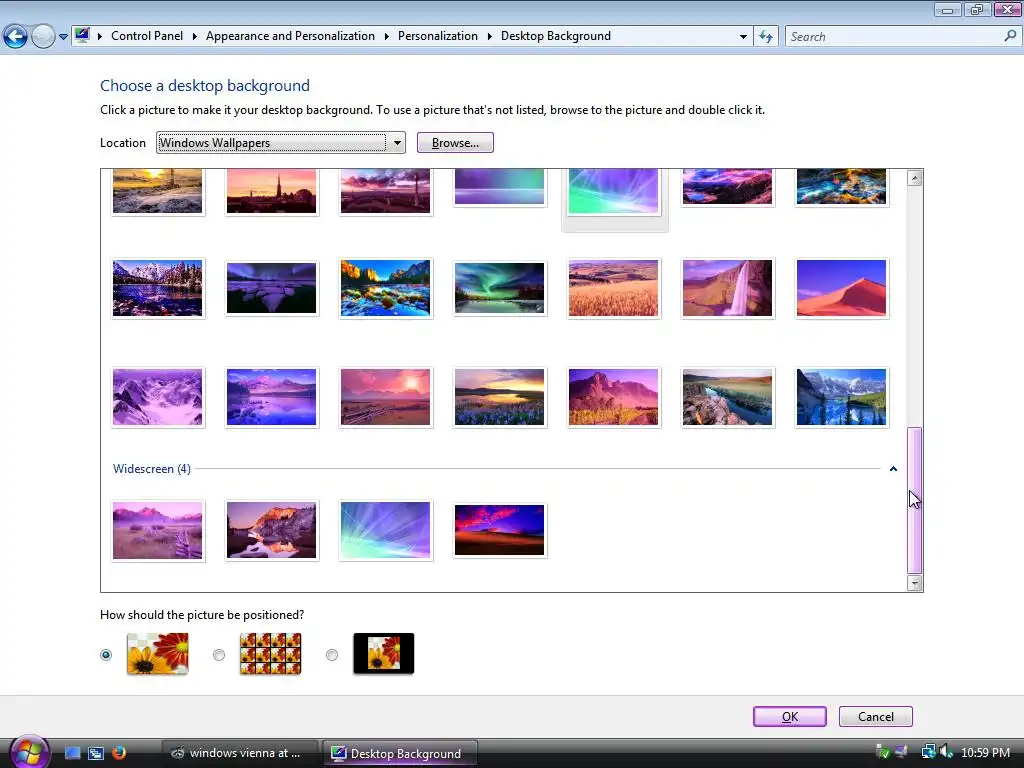Select centered picture position radio button
This screenshot has width=1024, height=768.
click(332, 654)
